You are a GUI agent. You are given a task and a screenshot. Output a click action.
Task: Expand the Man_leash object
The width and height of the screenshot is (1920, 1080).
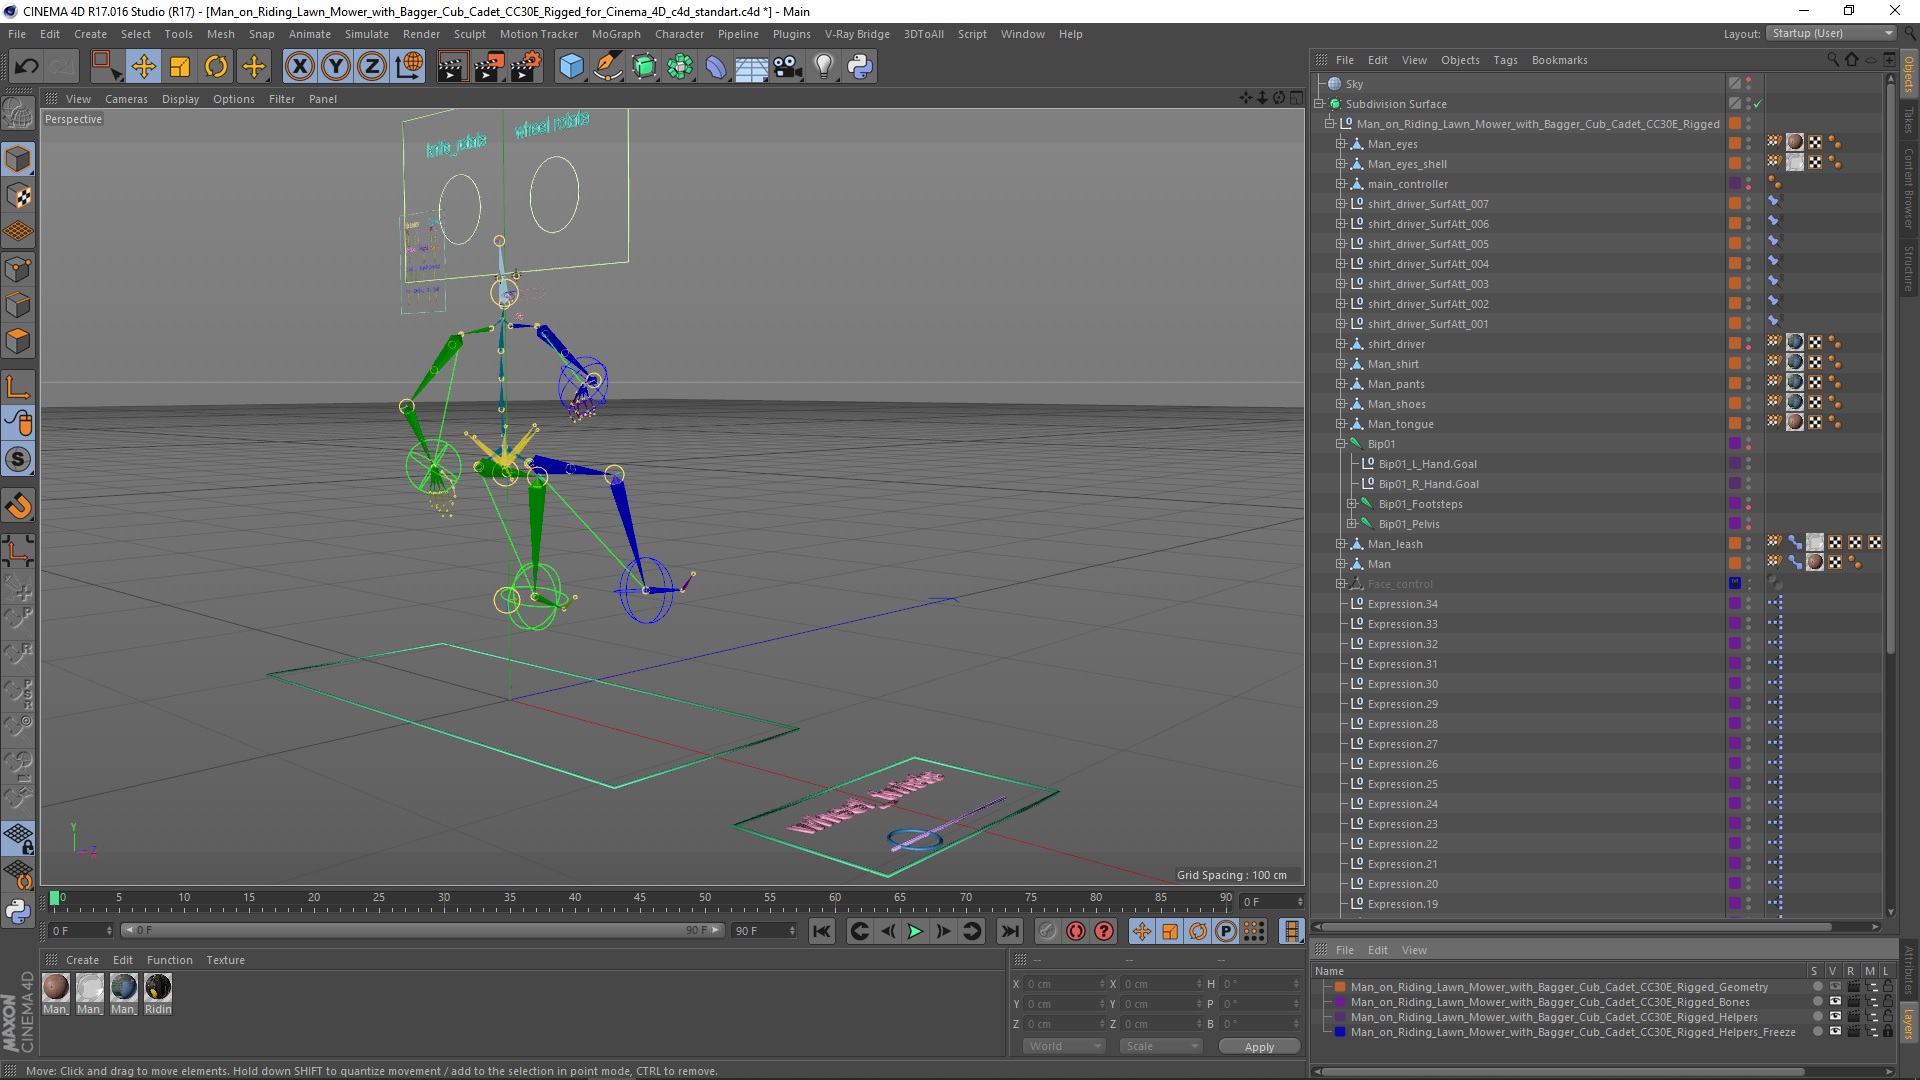(x=1341, y=544)
